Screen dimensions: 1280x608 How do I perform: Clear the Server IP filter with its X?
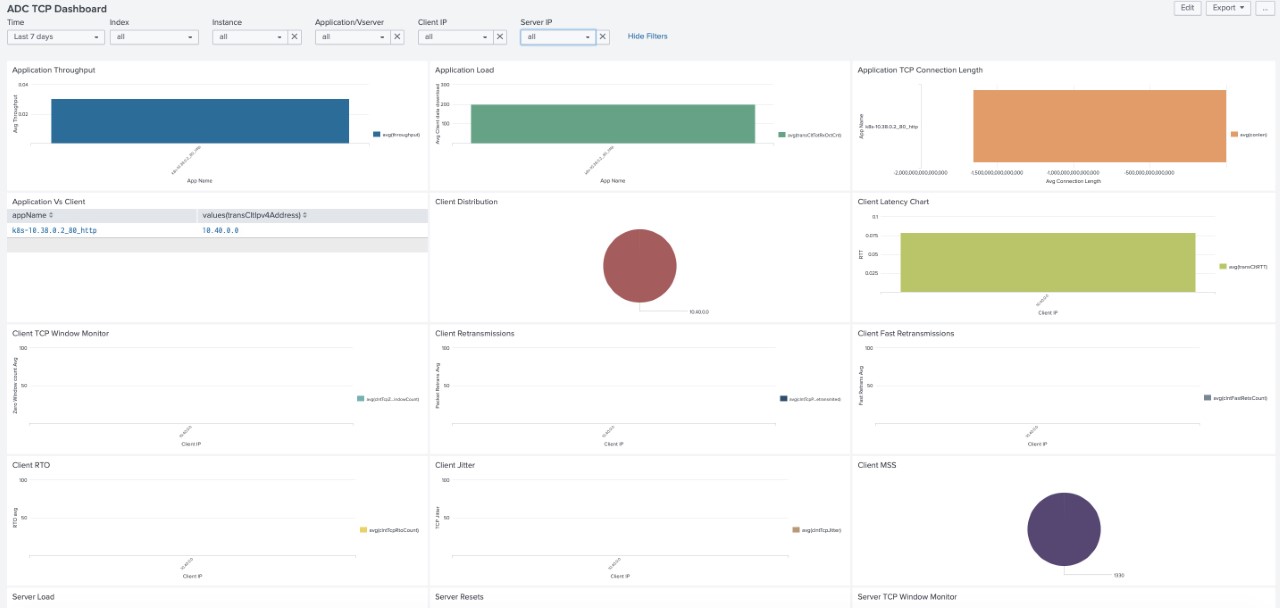pos(603,37)
